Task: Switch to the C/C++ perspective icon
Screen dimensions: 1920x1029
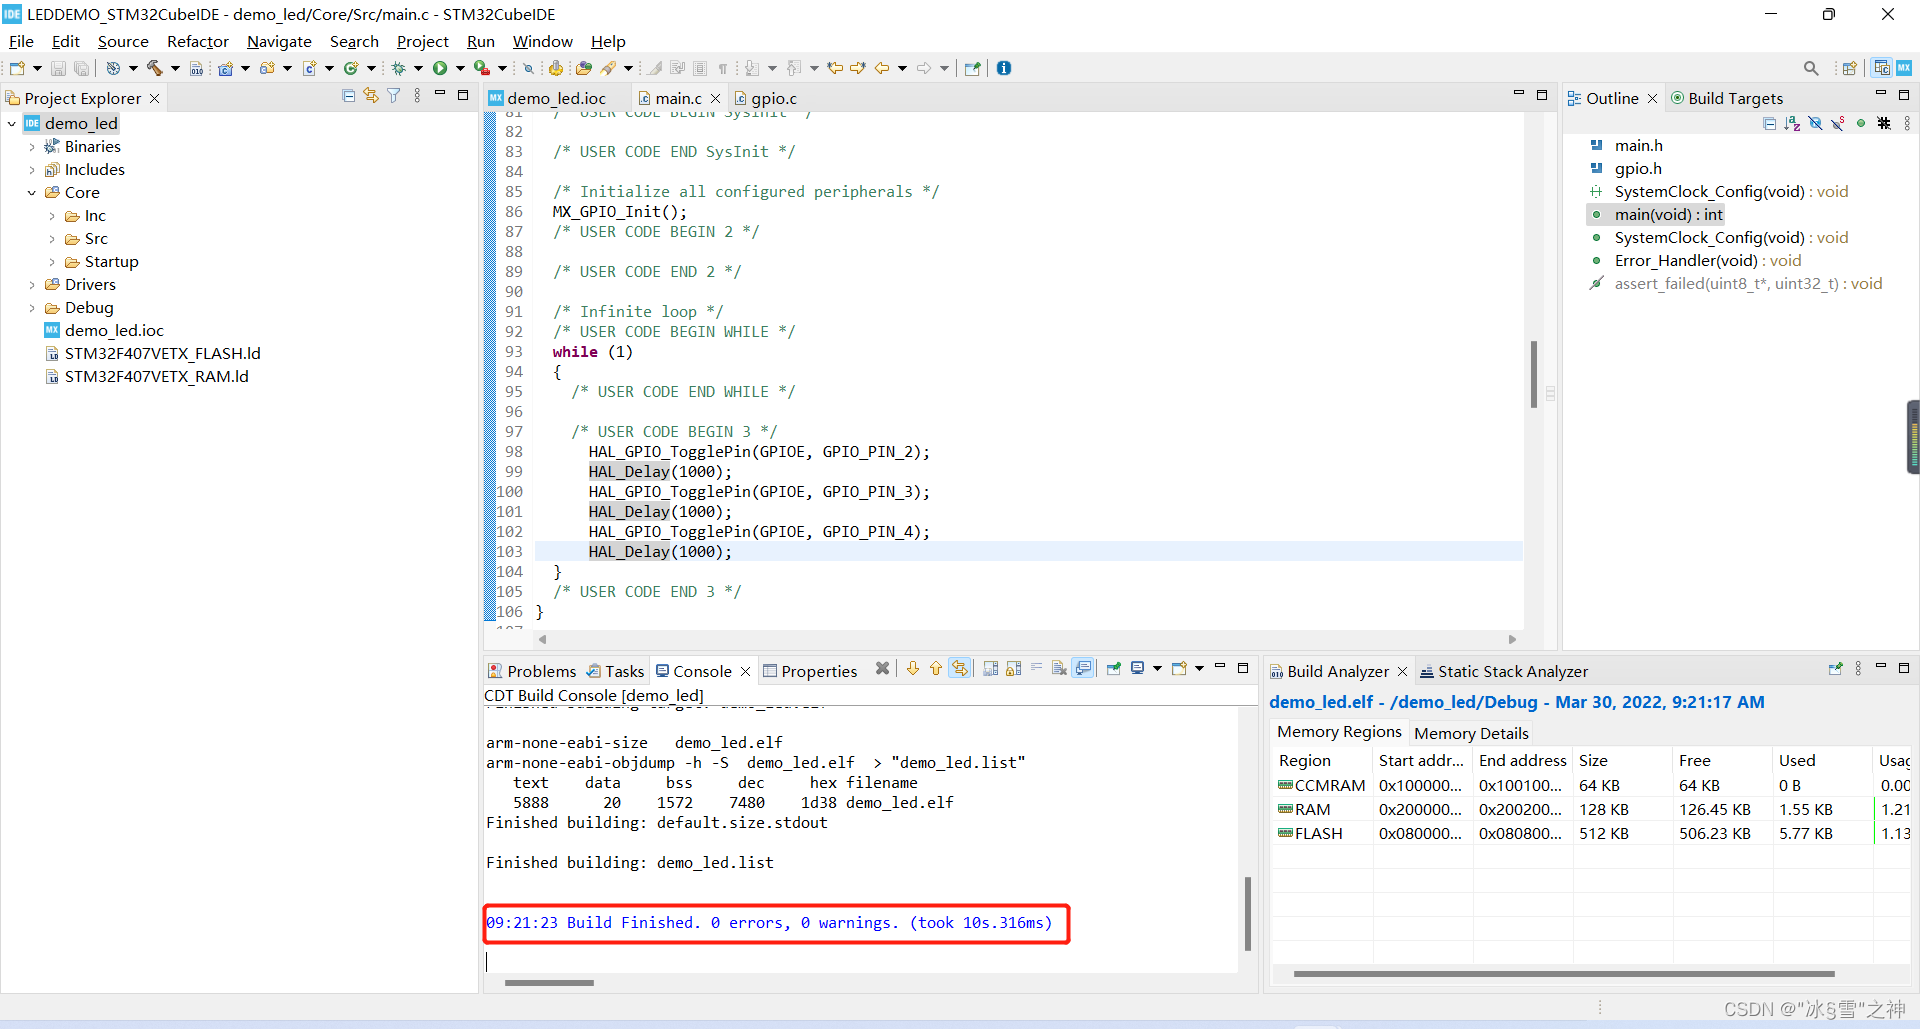Action: 1882,68
